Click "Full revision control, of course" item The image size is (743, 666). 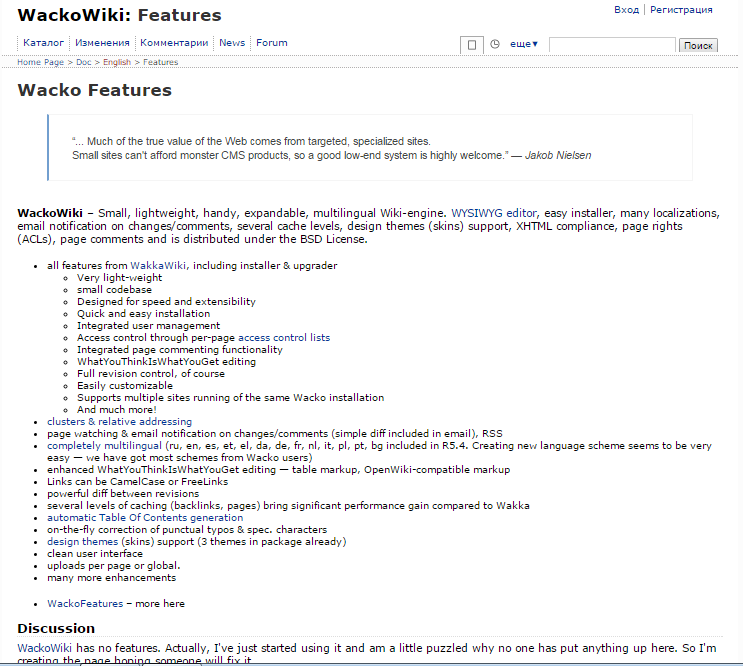[x=151, y=374]
